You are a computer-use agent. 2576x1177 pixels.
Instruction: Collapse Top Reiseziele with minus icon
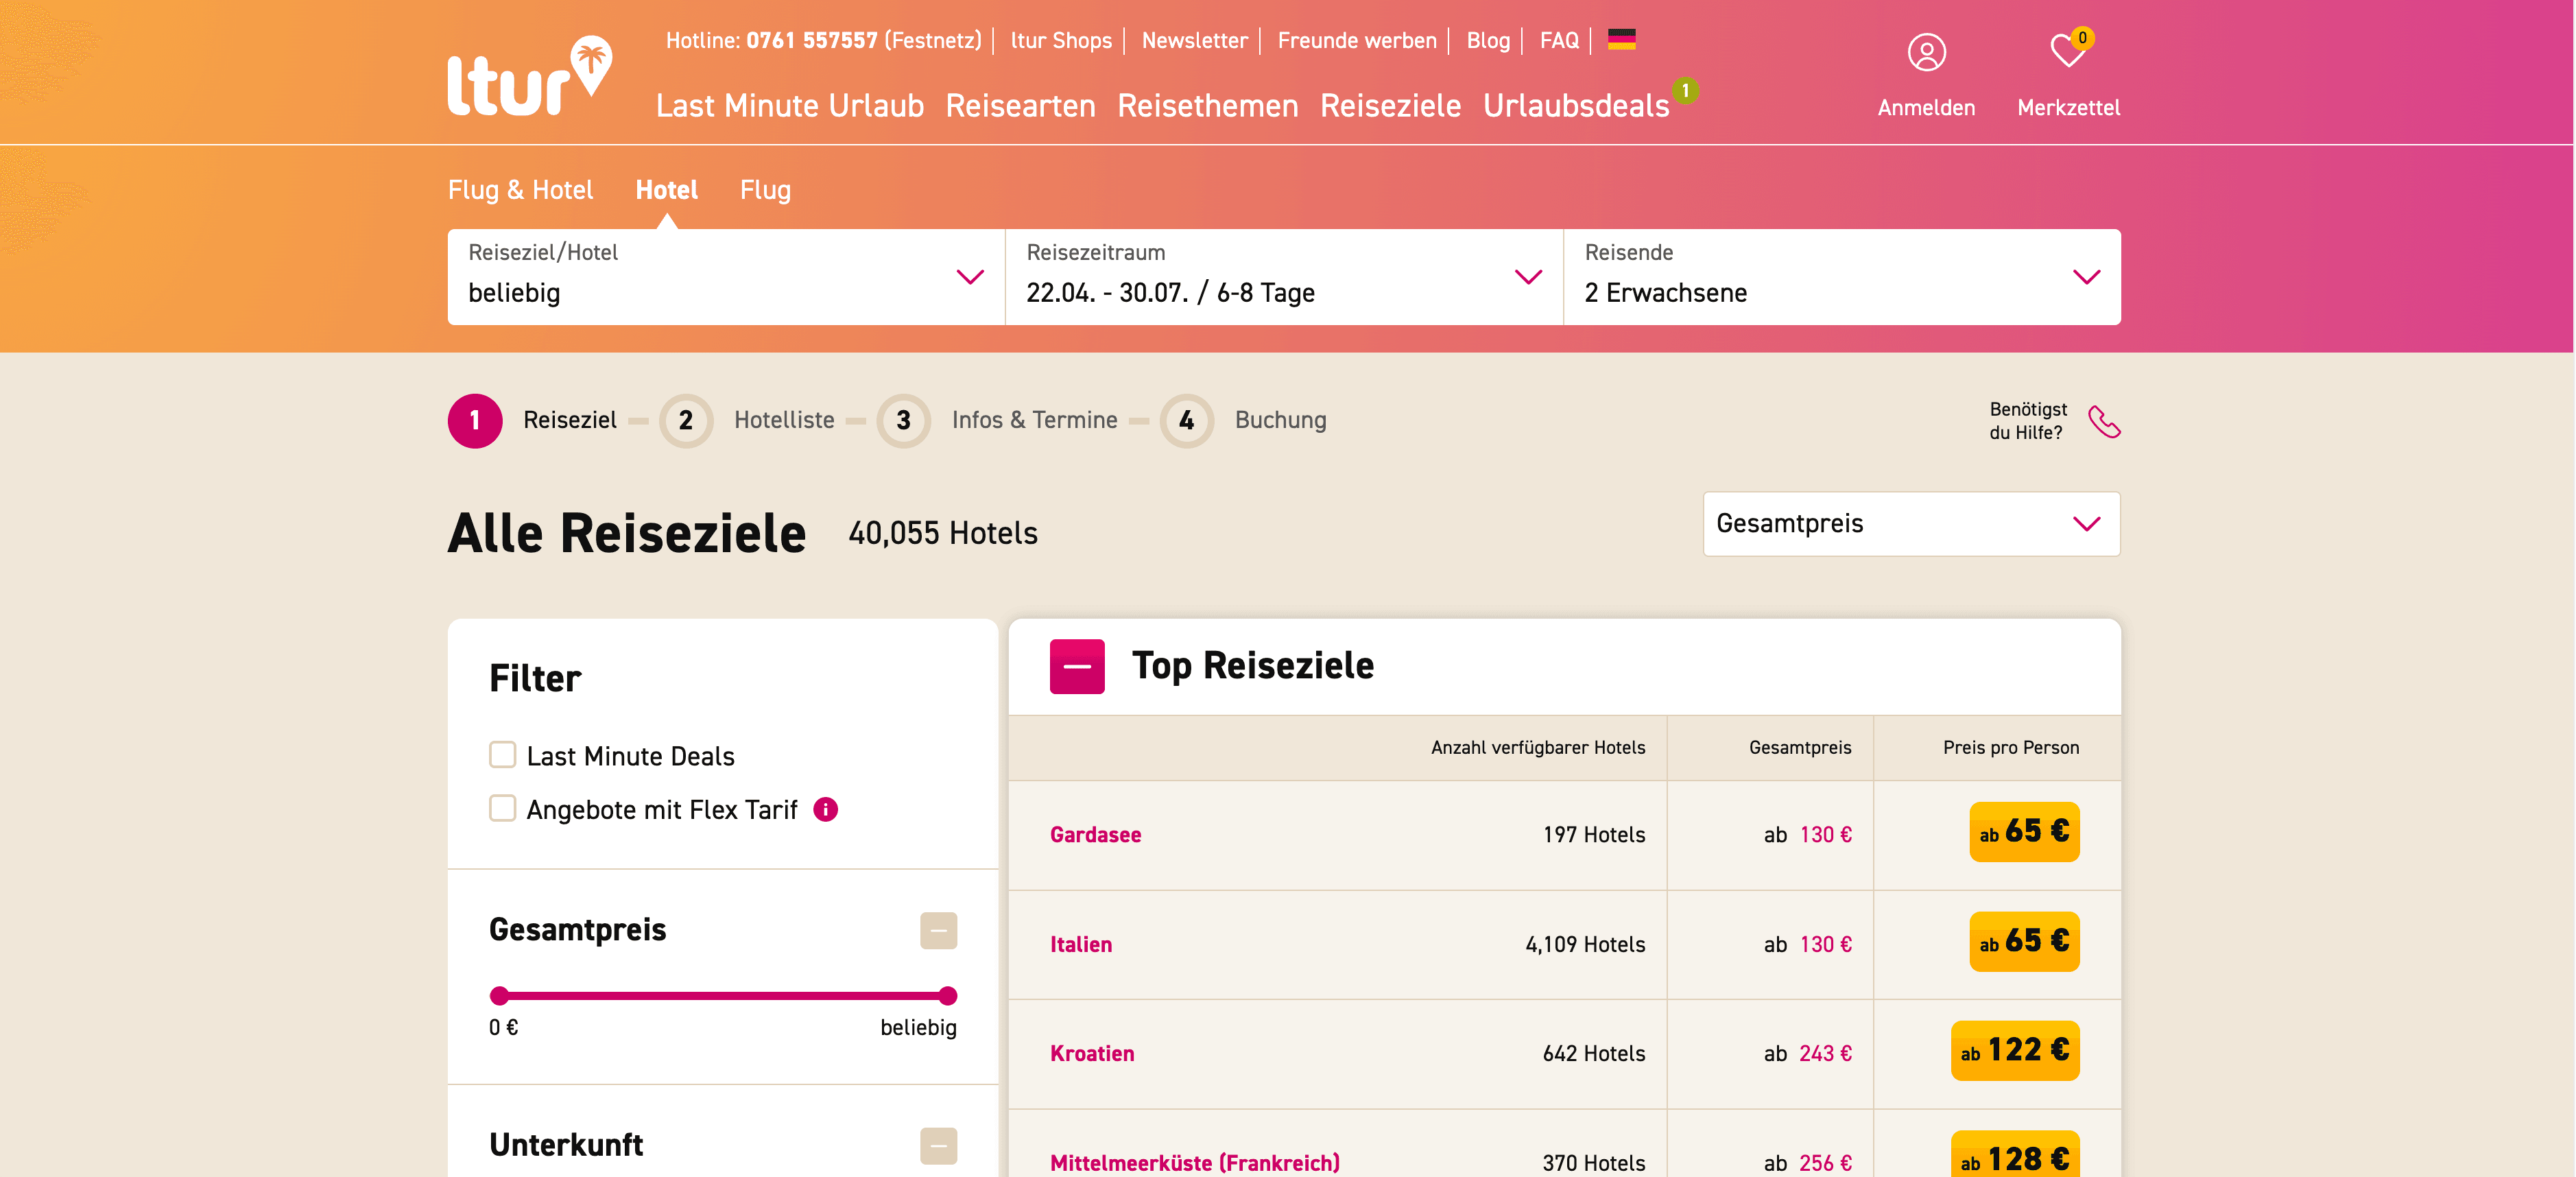coord(1076,666)
